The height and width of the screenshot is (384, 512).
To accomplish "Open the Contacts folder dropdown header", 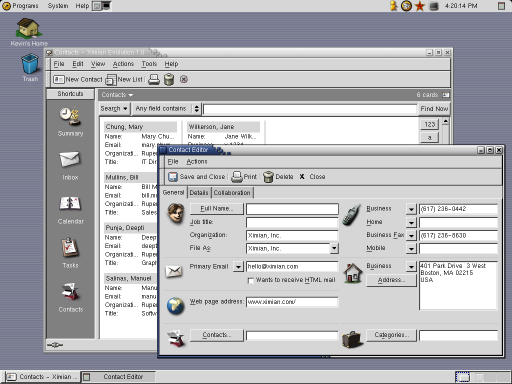I will [117, 95].
